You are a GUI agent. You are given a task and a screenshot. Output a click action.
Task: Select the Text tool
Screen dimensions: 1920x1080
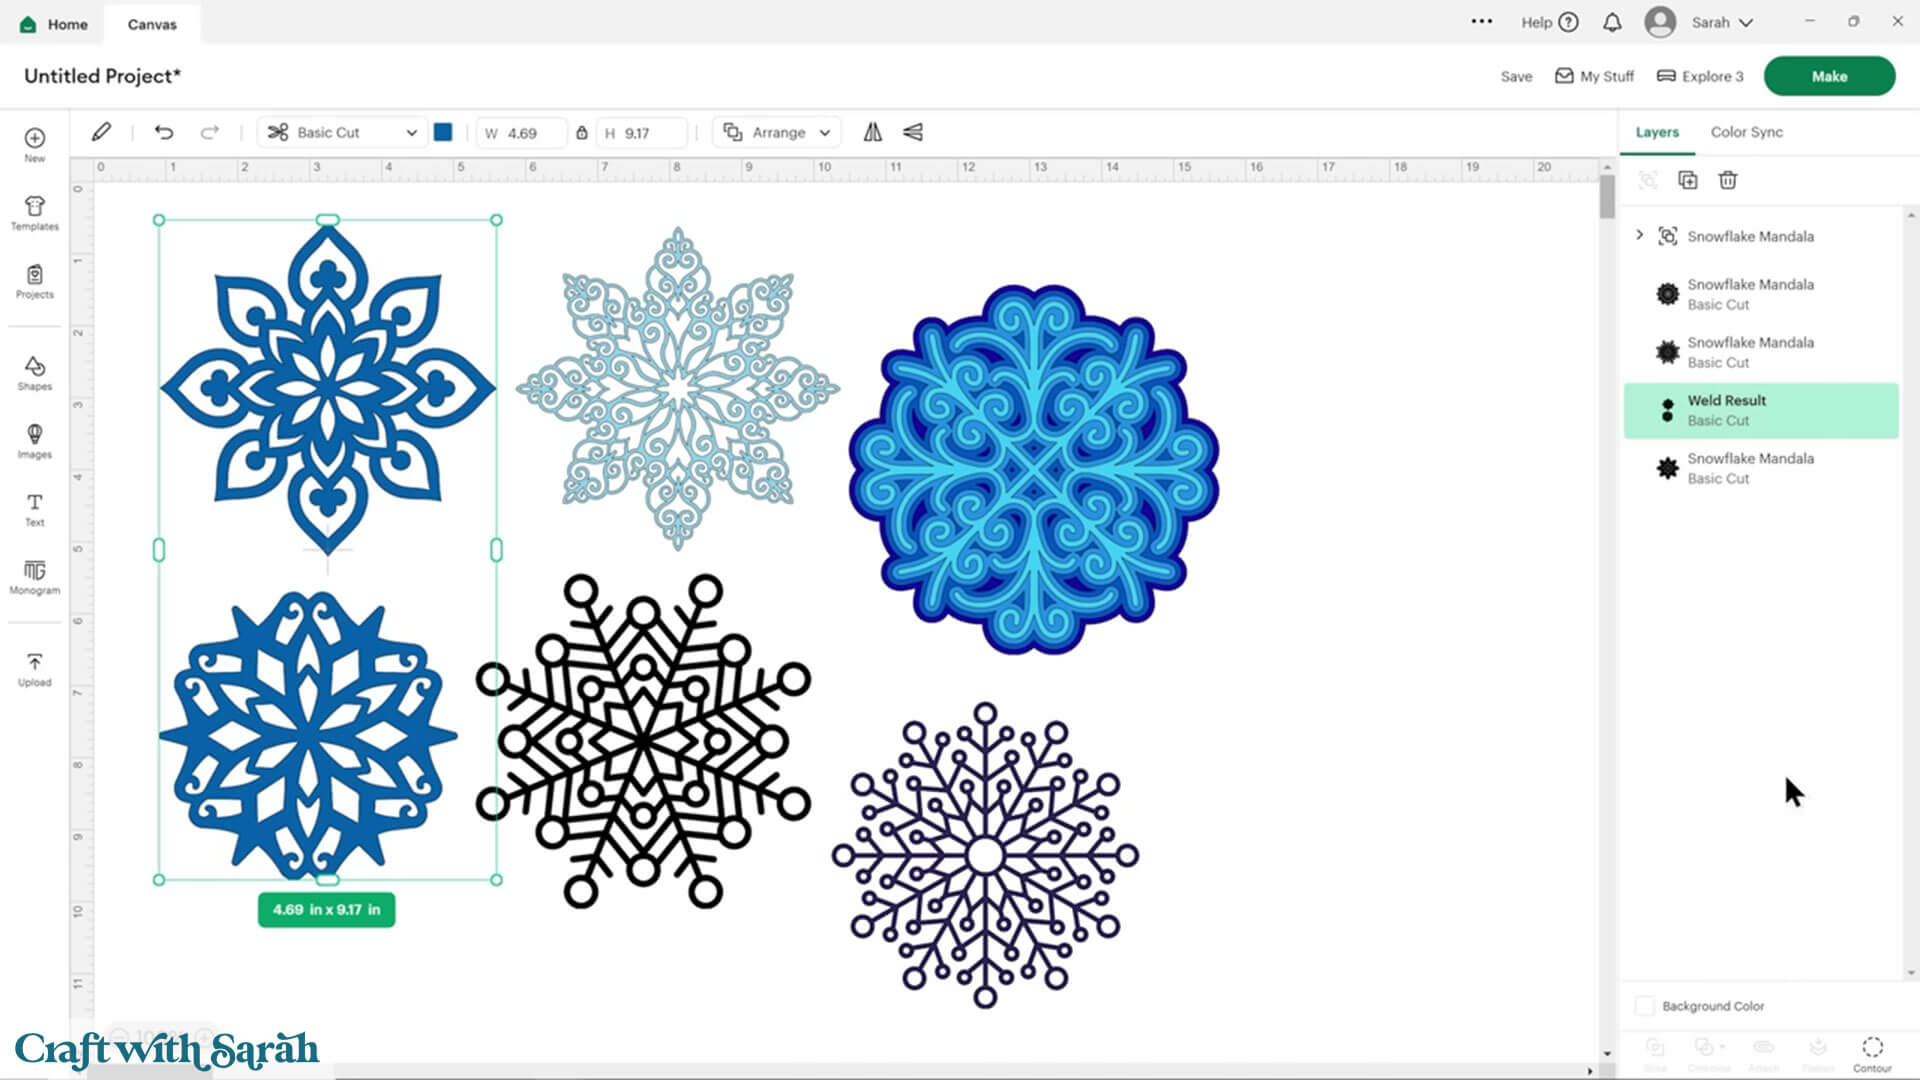[x=34, y=508]
